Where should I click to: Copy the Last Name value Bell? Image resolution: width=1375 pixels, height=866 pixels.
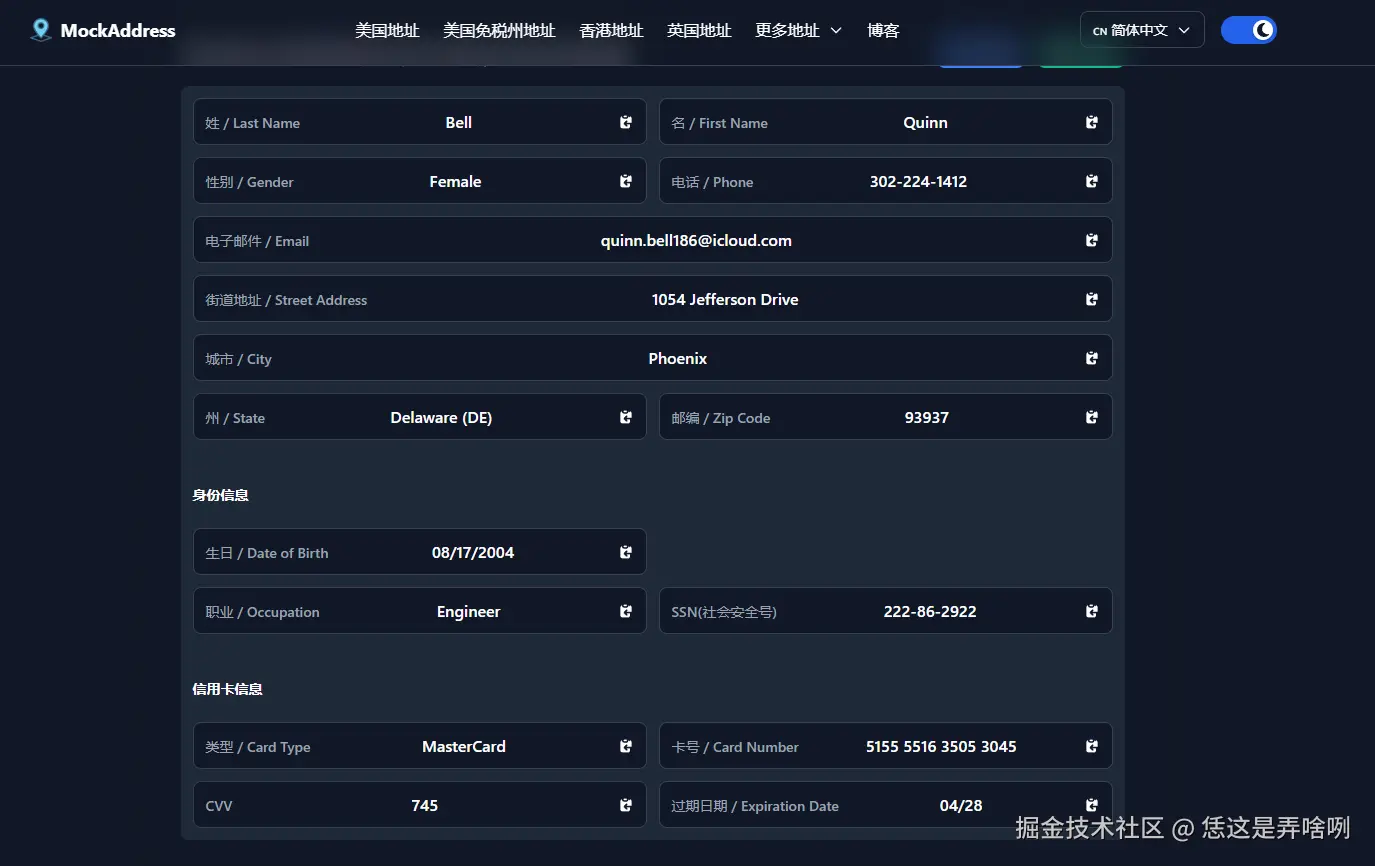(x=626, y=123)
